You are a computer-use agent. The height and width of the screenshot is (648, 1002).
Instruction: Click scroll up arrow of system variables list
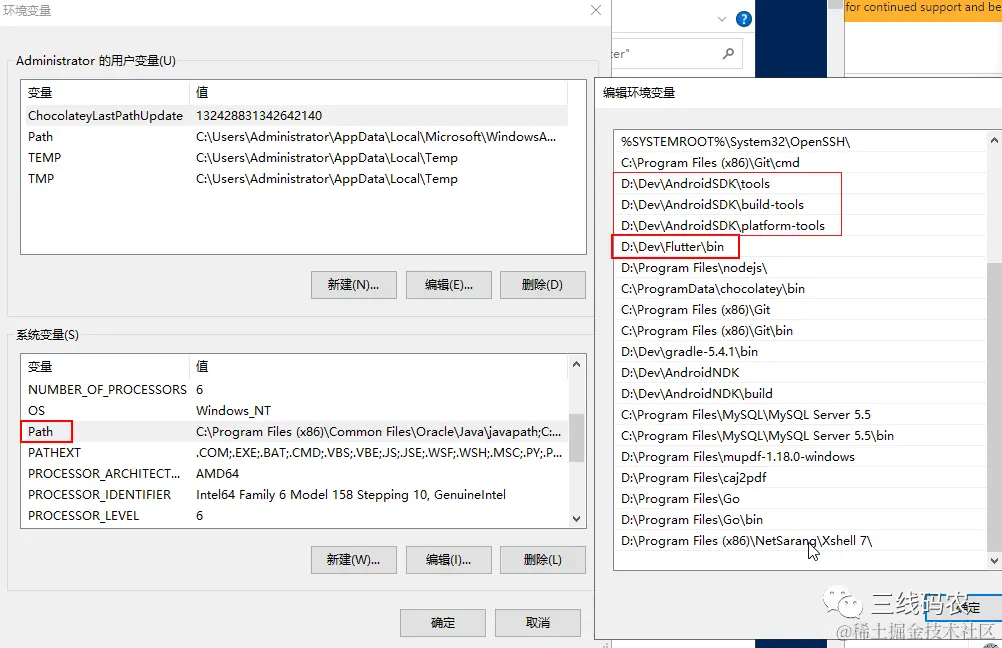576,364
